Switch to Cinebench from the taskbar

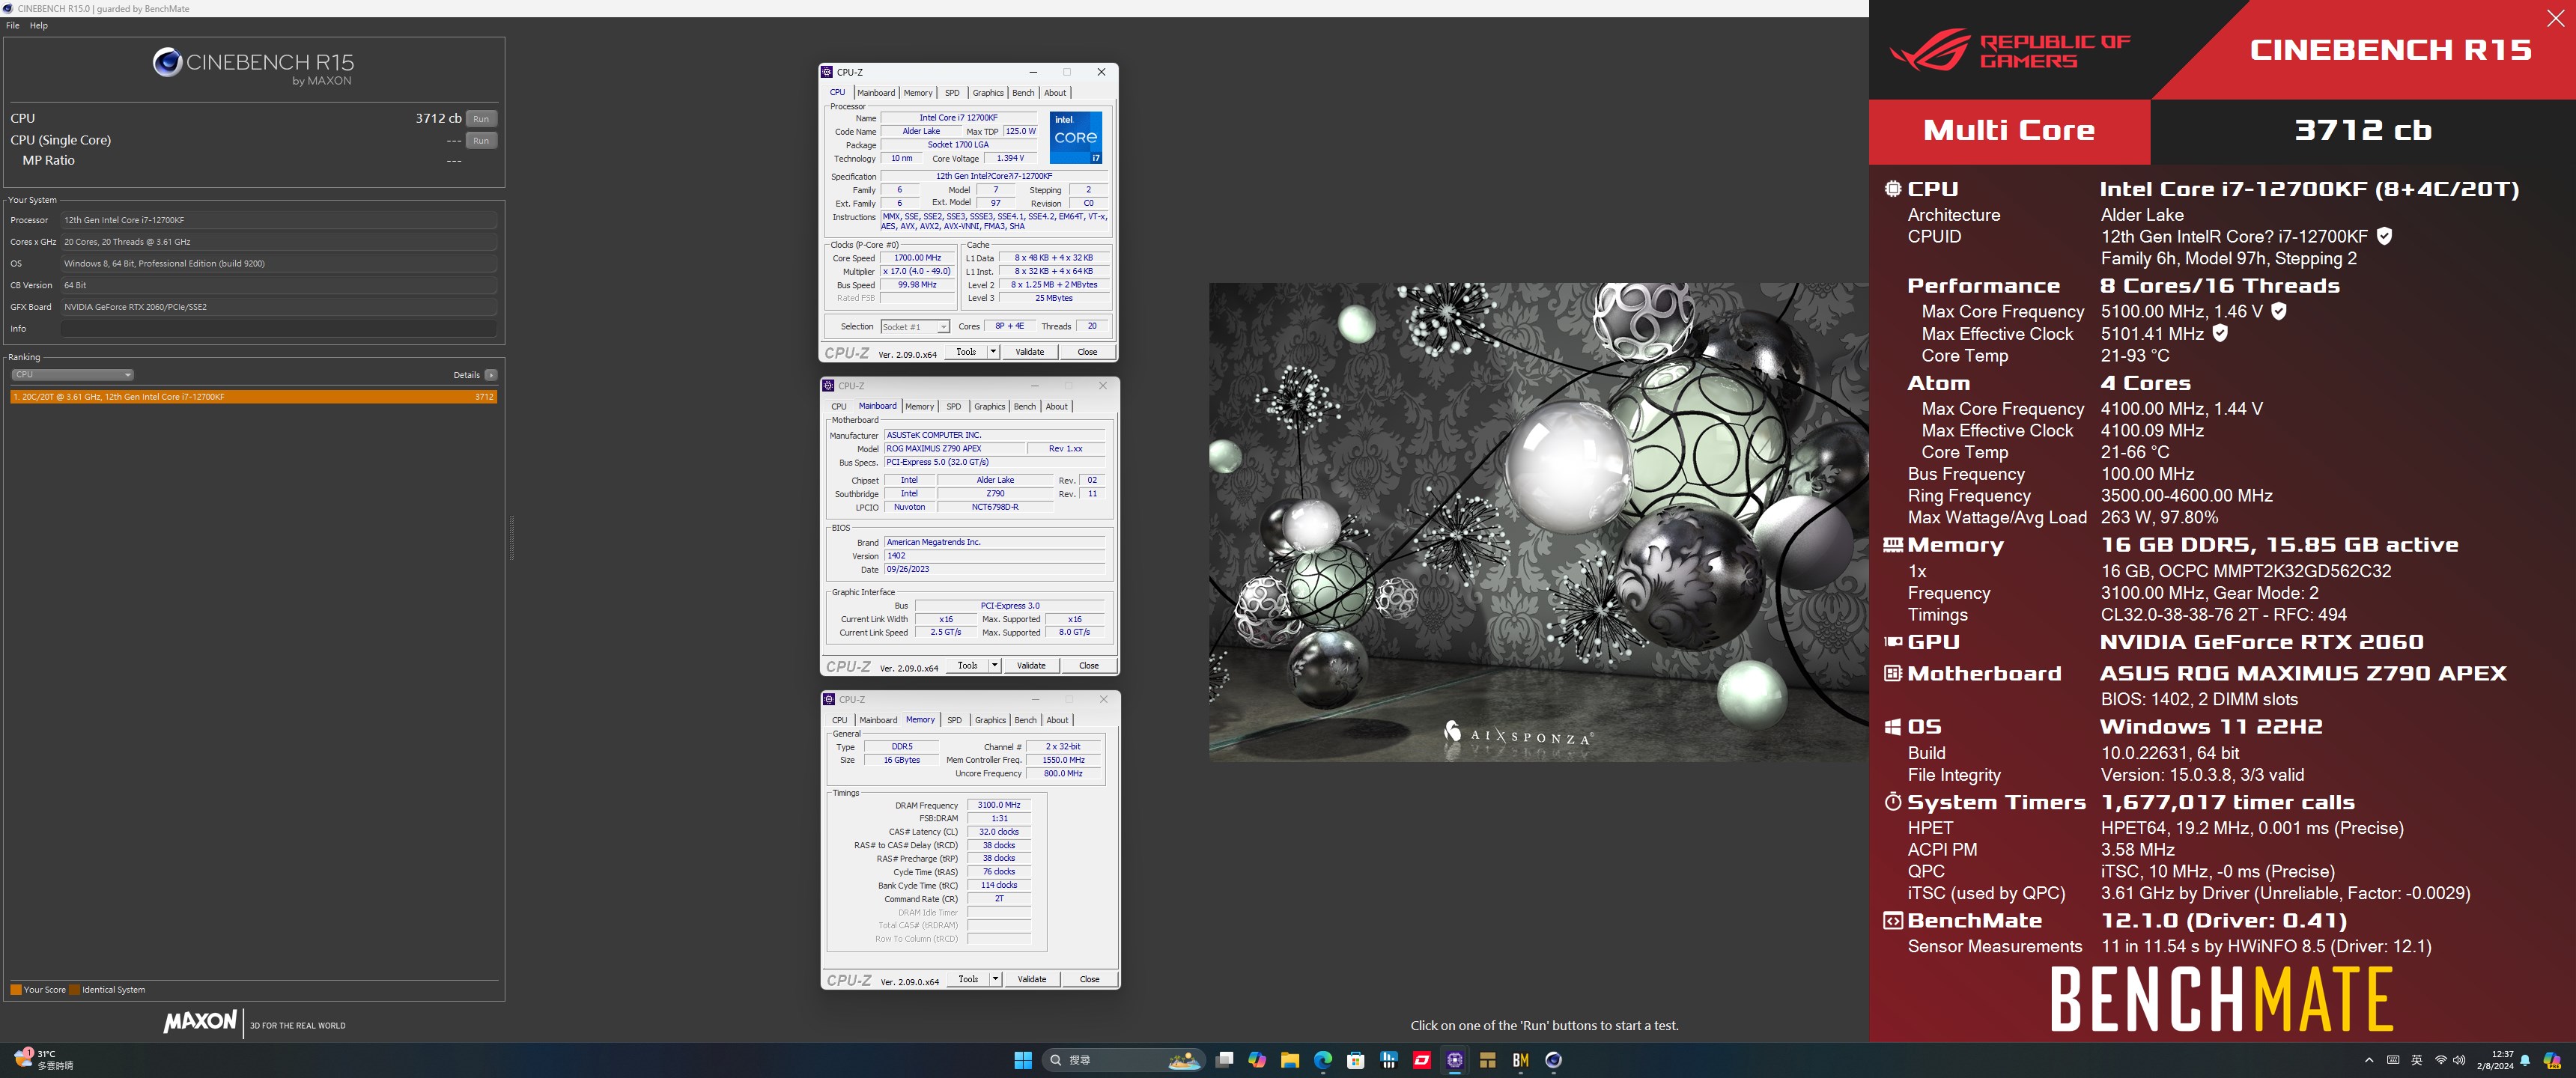[1554, 1060]
